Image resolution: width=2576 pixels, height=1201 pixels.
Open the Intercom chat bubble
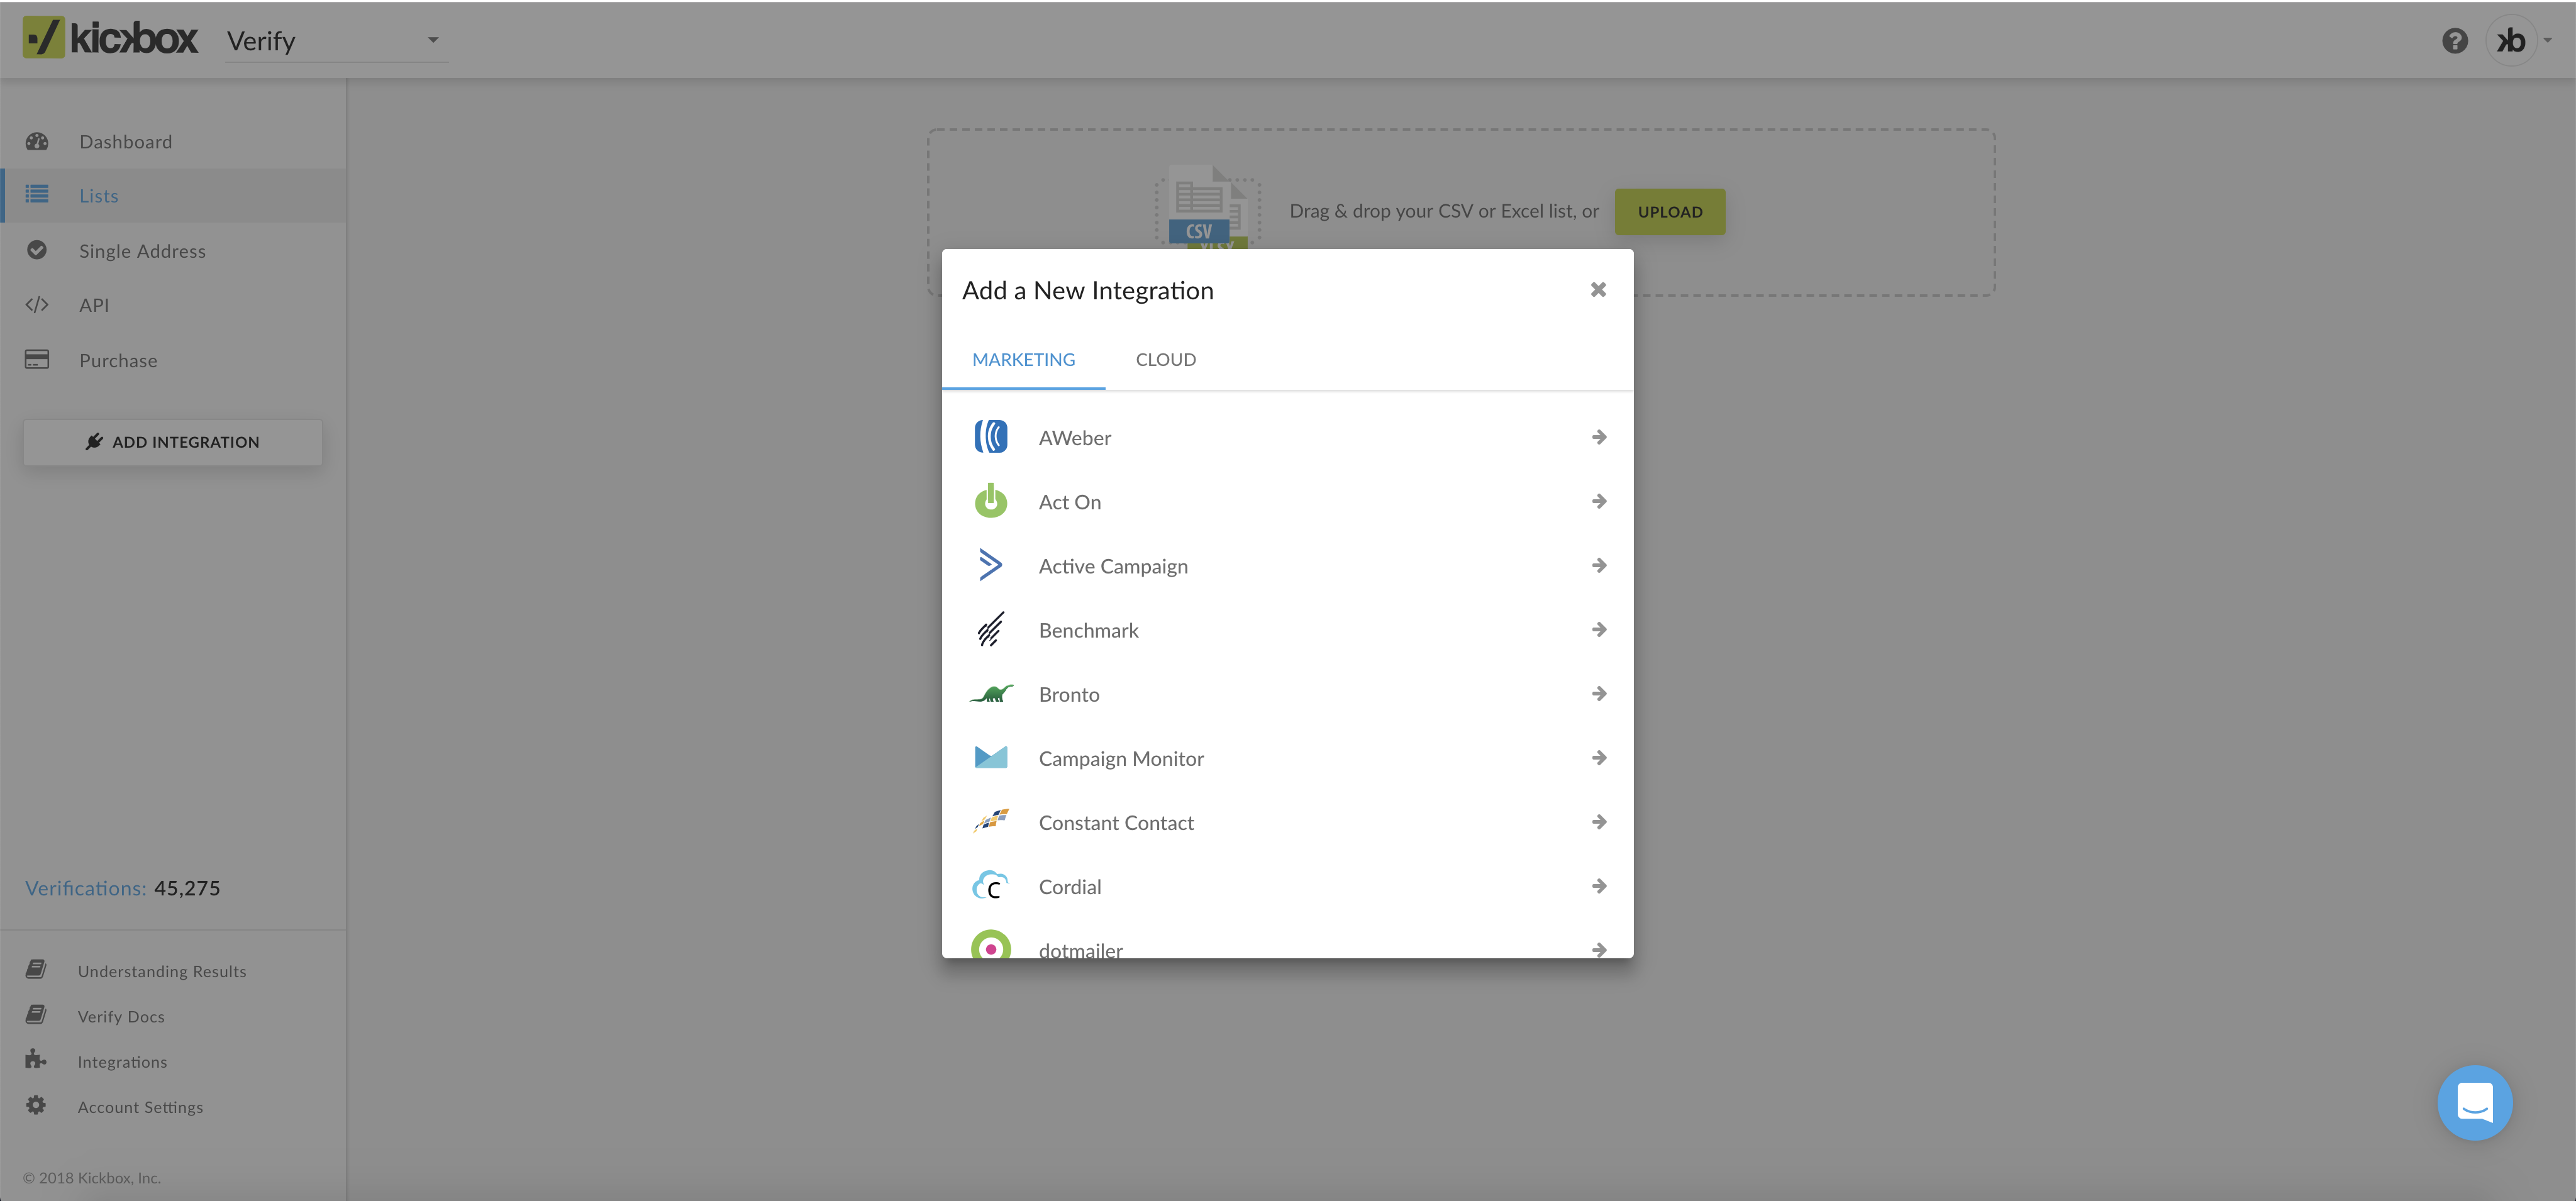coord(2475,1103)
